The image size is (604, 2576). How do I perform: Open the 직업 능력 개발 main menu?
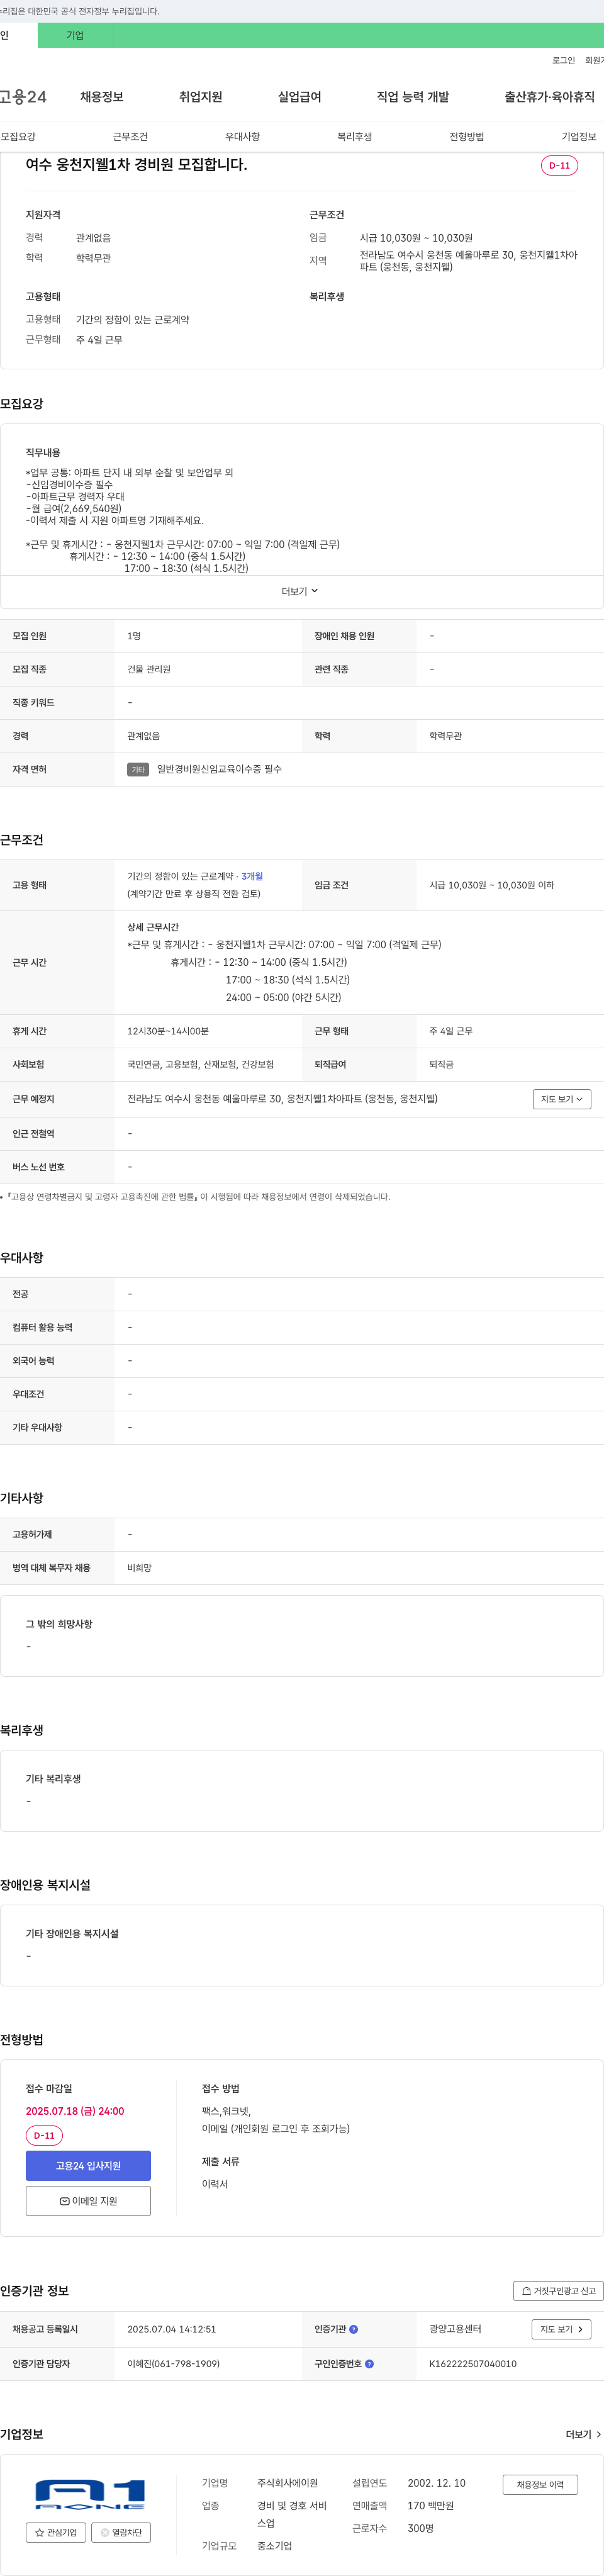[x=412, y=97]
